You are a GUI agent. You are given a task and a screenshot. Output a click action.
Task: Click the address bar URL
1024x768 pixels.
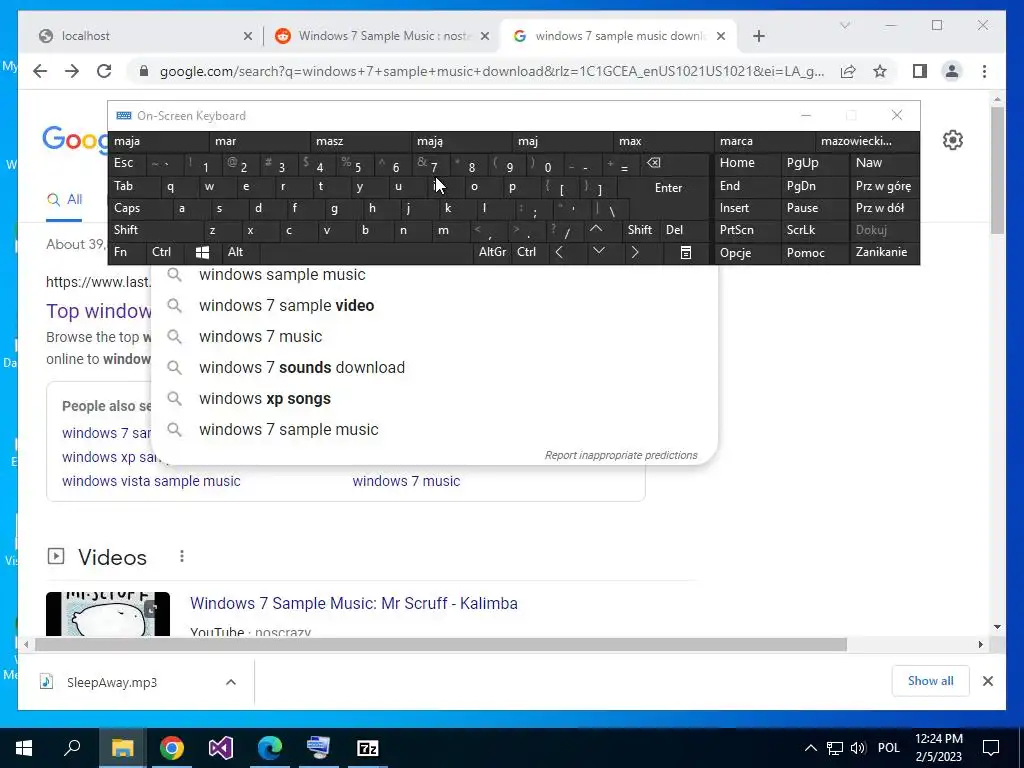(492, 71)
